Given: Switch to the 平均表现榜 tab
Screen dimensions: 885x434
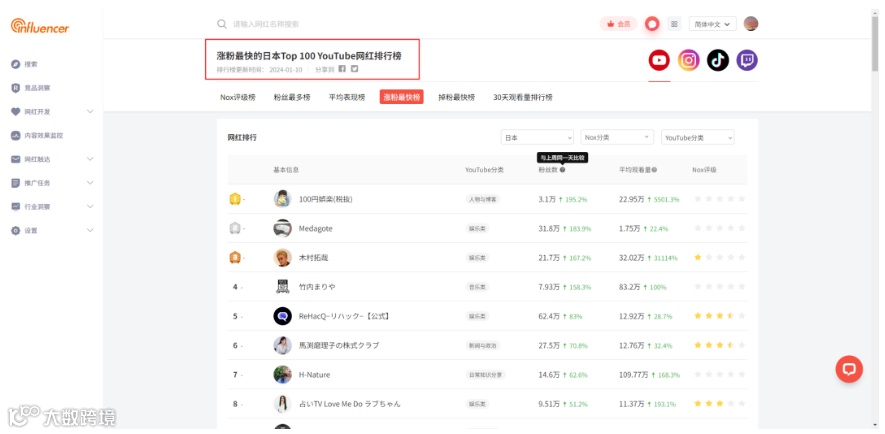Looking at the screenshot, I should [347, 97].
